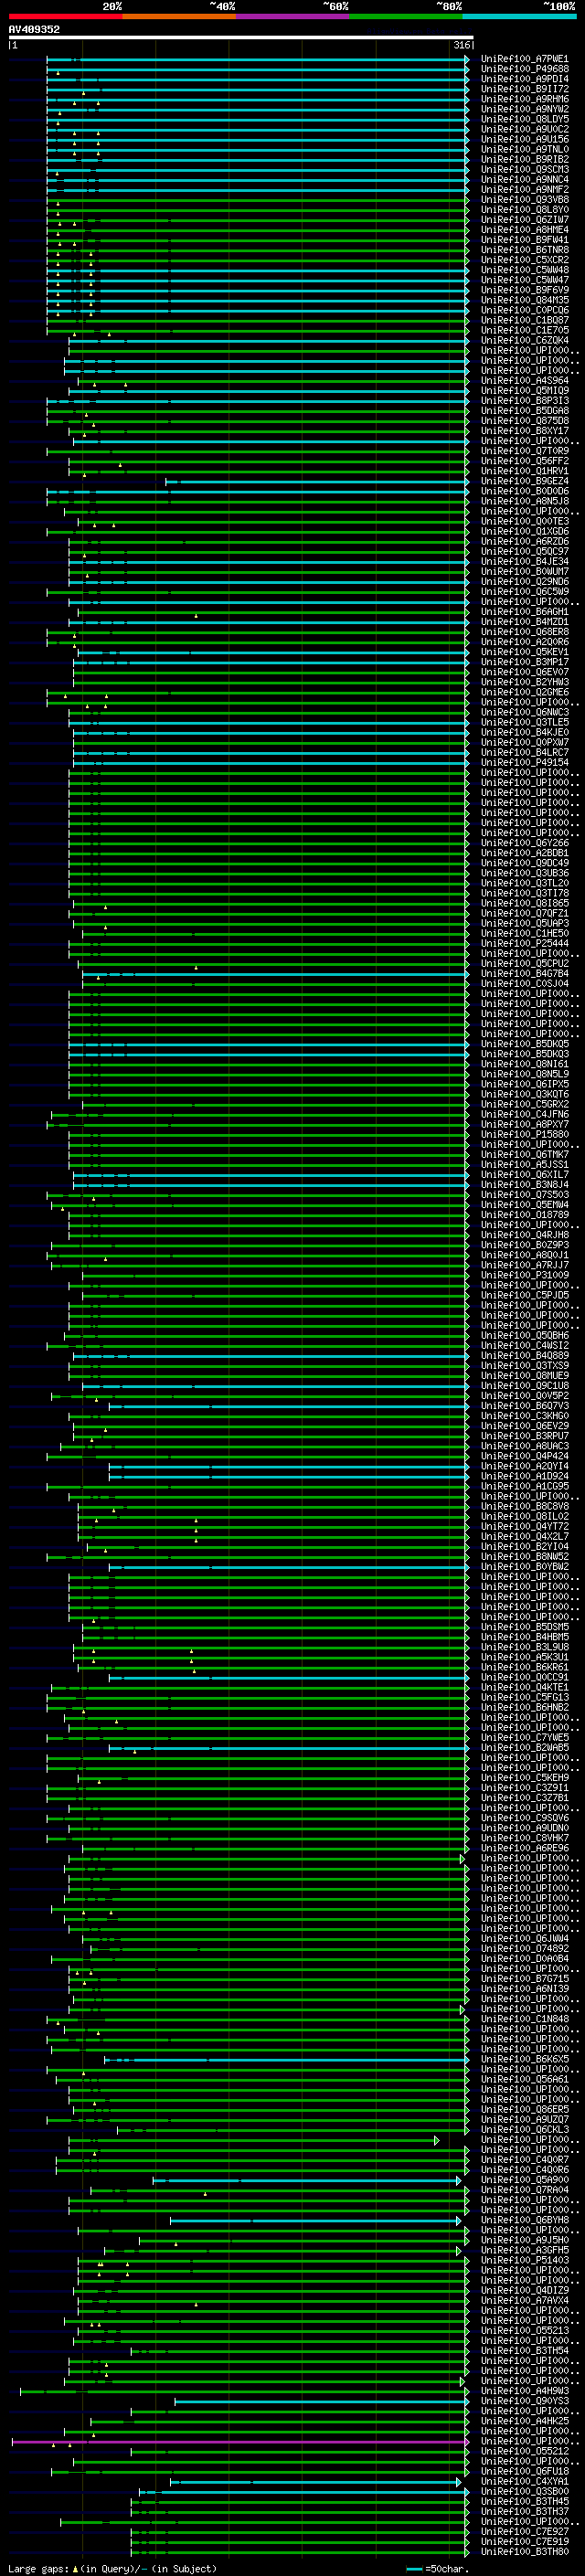
Task: Open hit UniRef100_C1N848
Action: (524, 2019)
